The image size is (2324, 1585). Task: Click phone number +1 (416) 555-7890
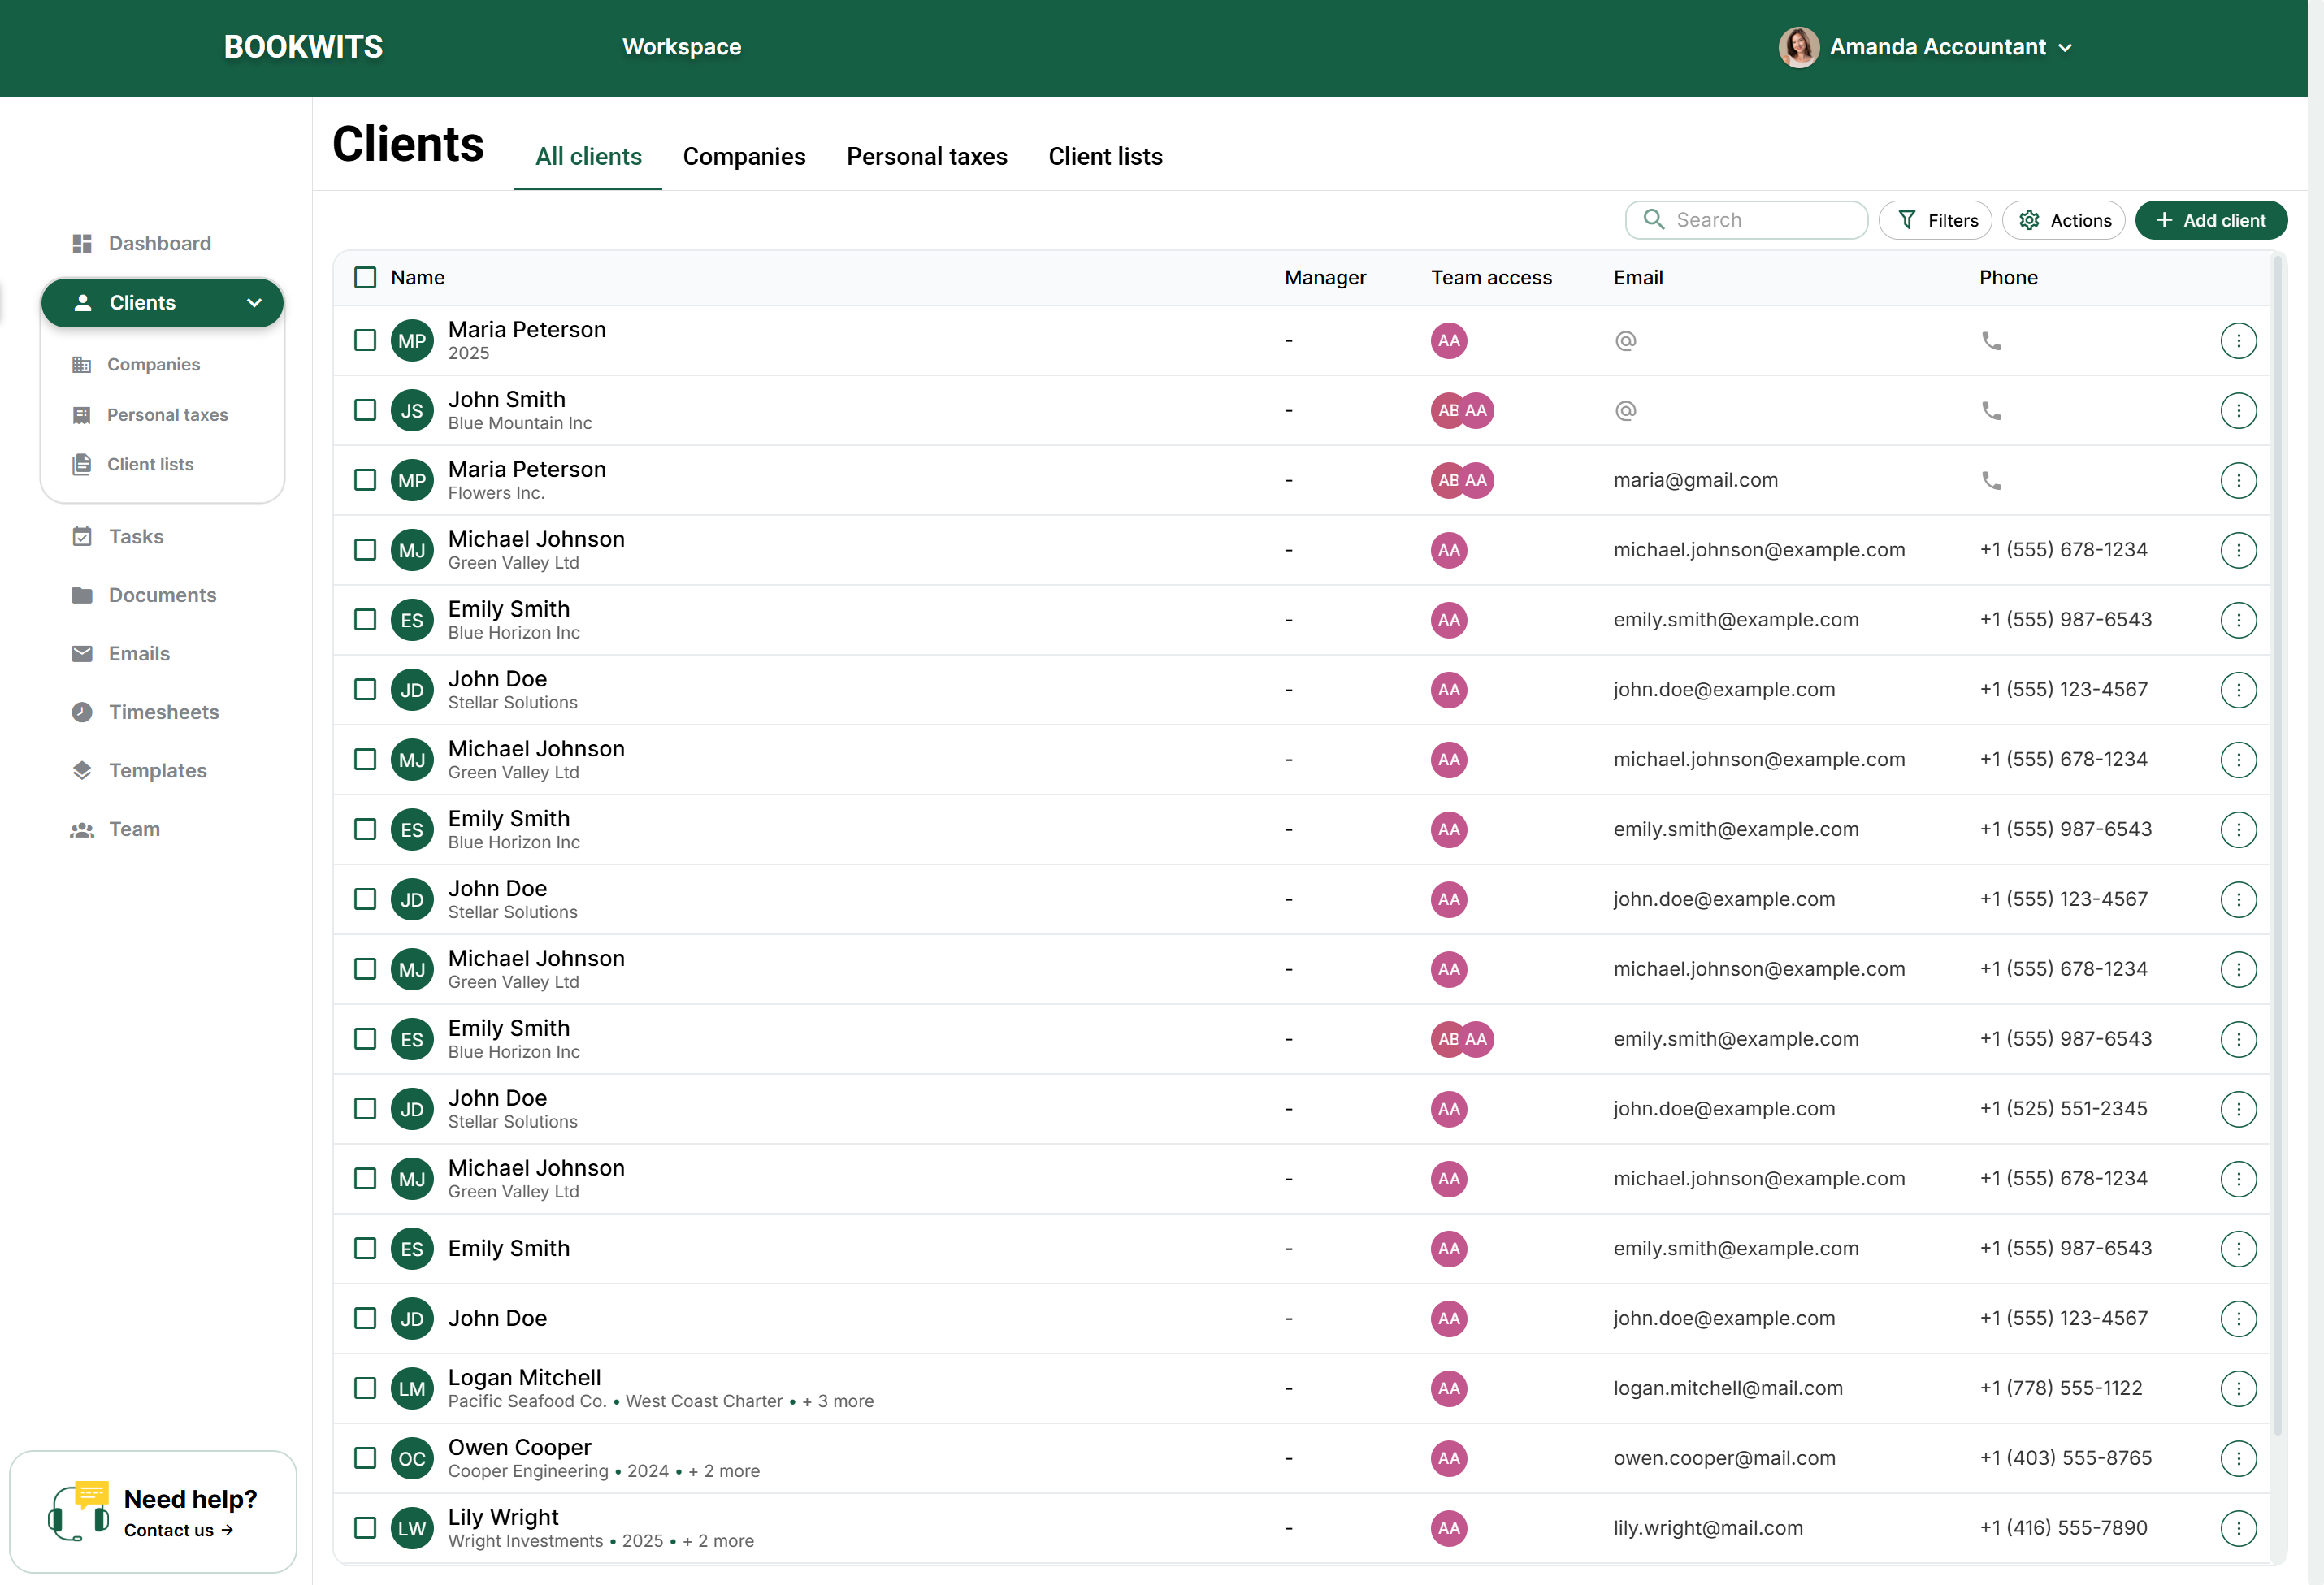pyautogui.click(x=2063, y=1528)
